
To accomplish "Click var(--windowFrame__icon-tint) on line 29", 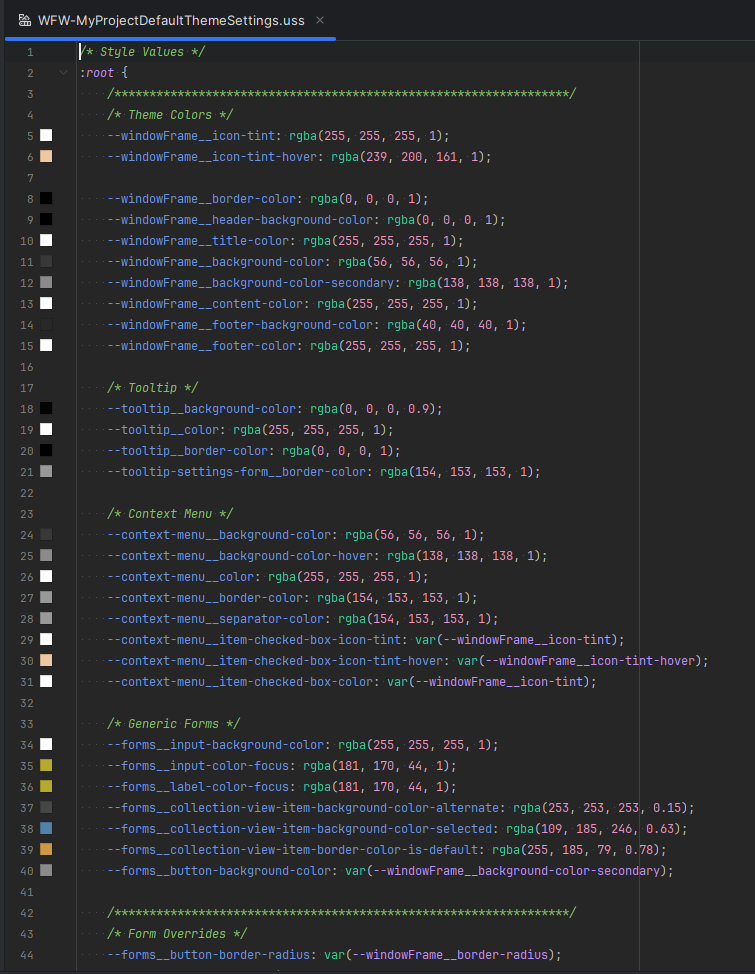I will tap(516, 640).
